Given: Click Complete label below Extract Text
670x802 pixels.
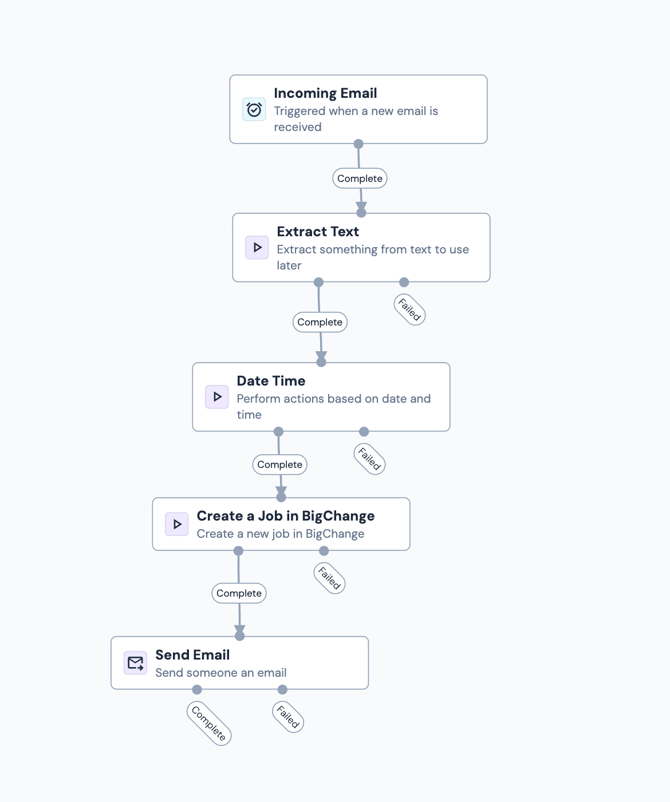Looking at the screenshot, I should [320, 322].
